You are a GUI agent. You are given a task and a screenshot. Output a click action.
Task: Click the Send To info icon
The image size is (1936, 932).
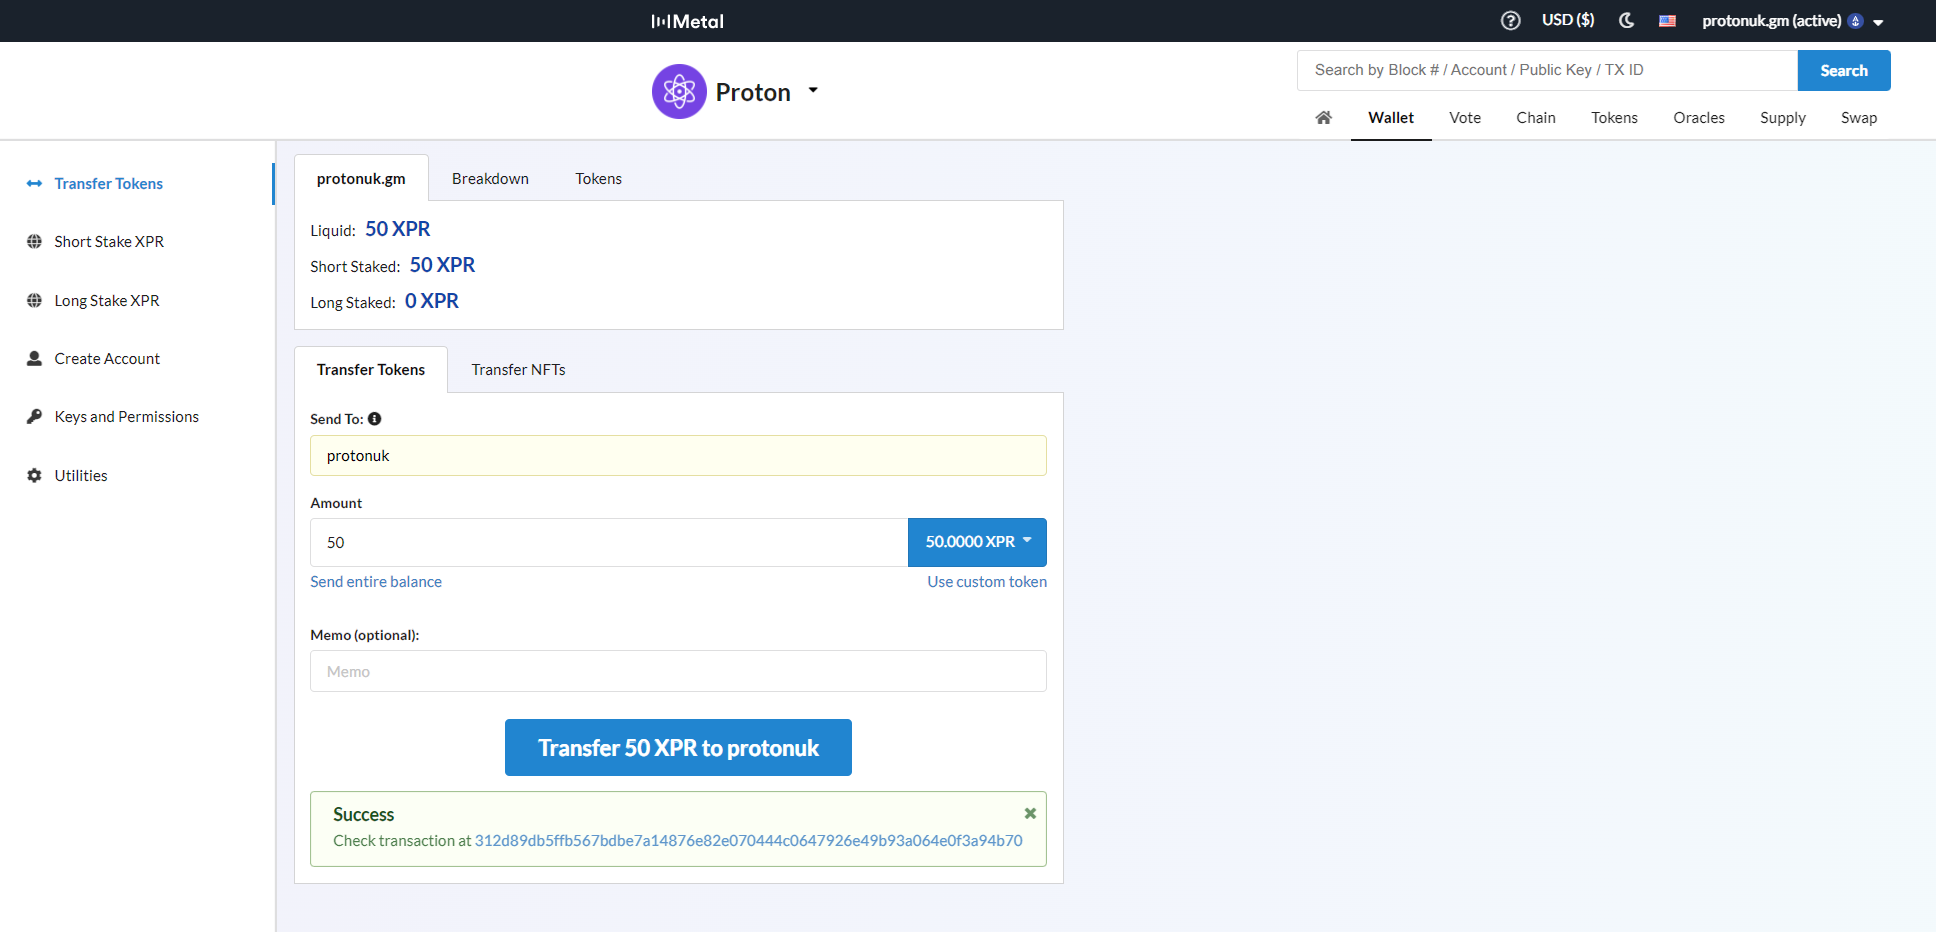pyautogui.click(x=375, y=419)
